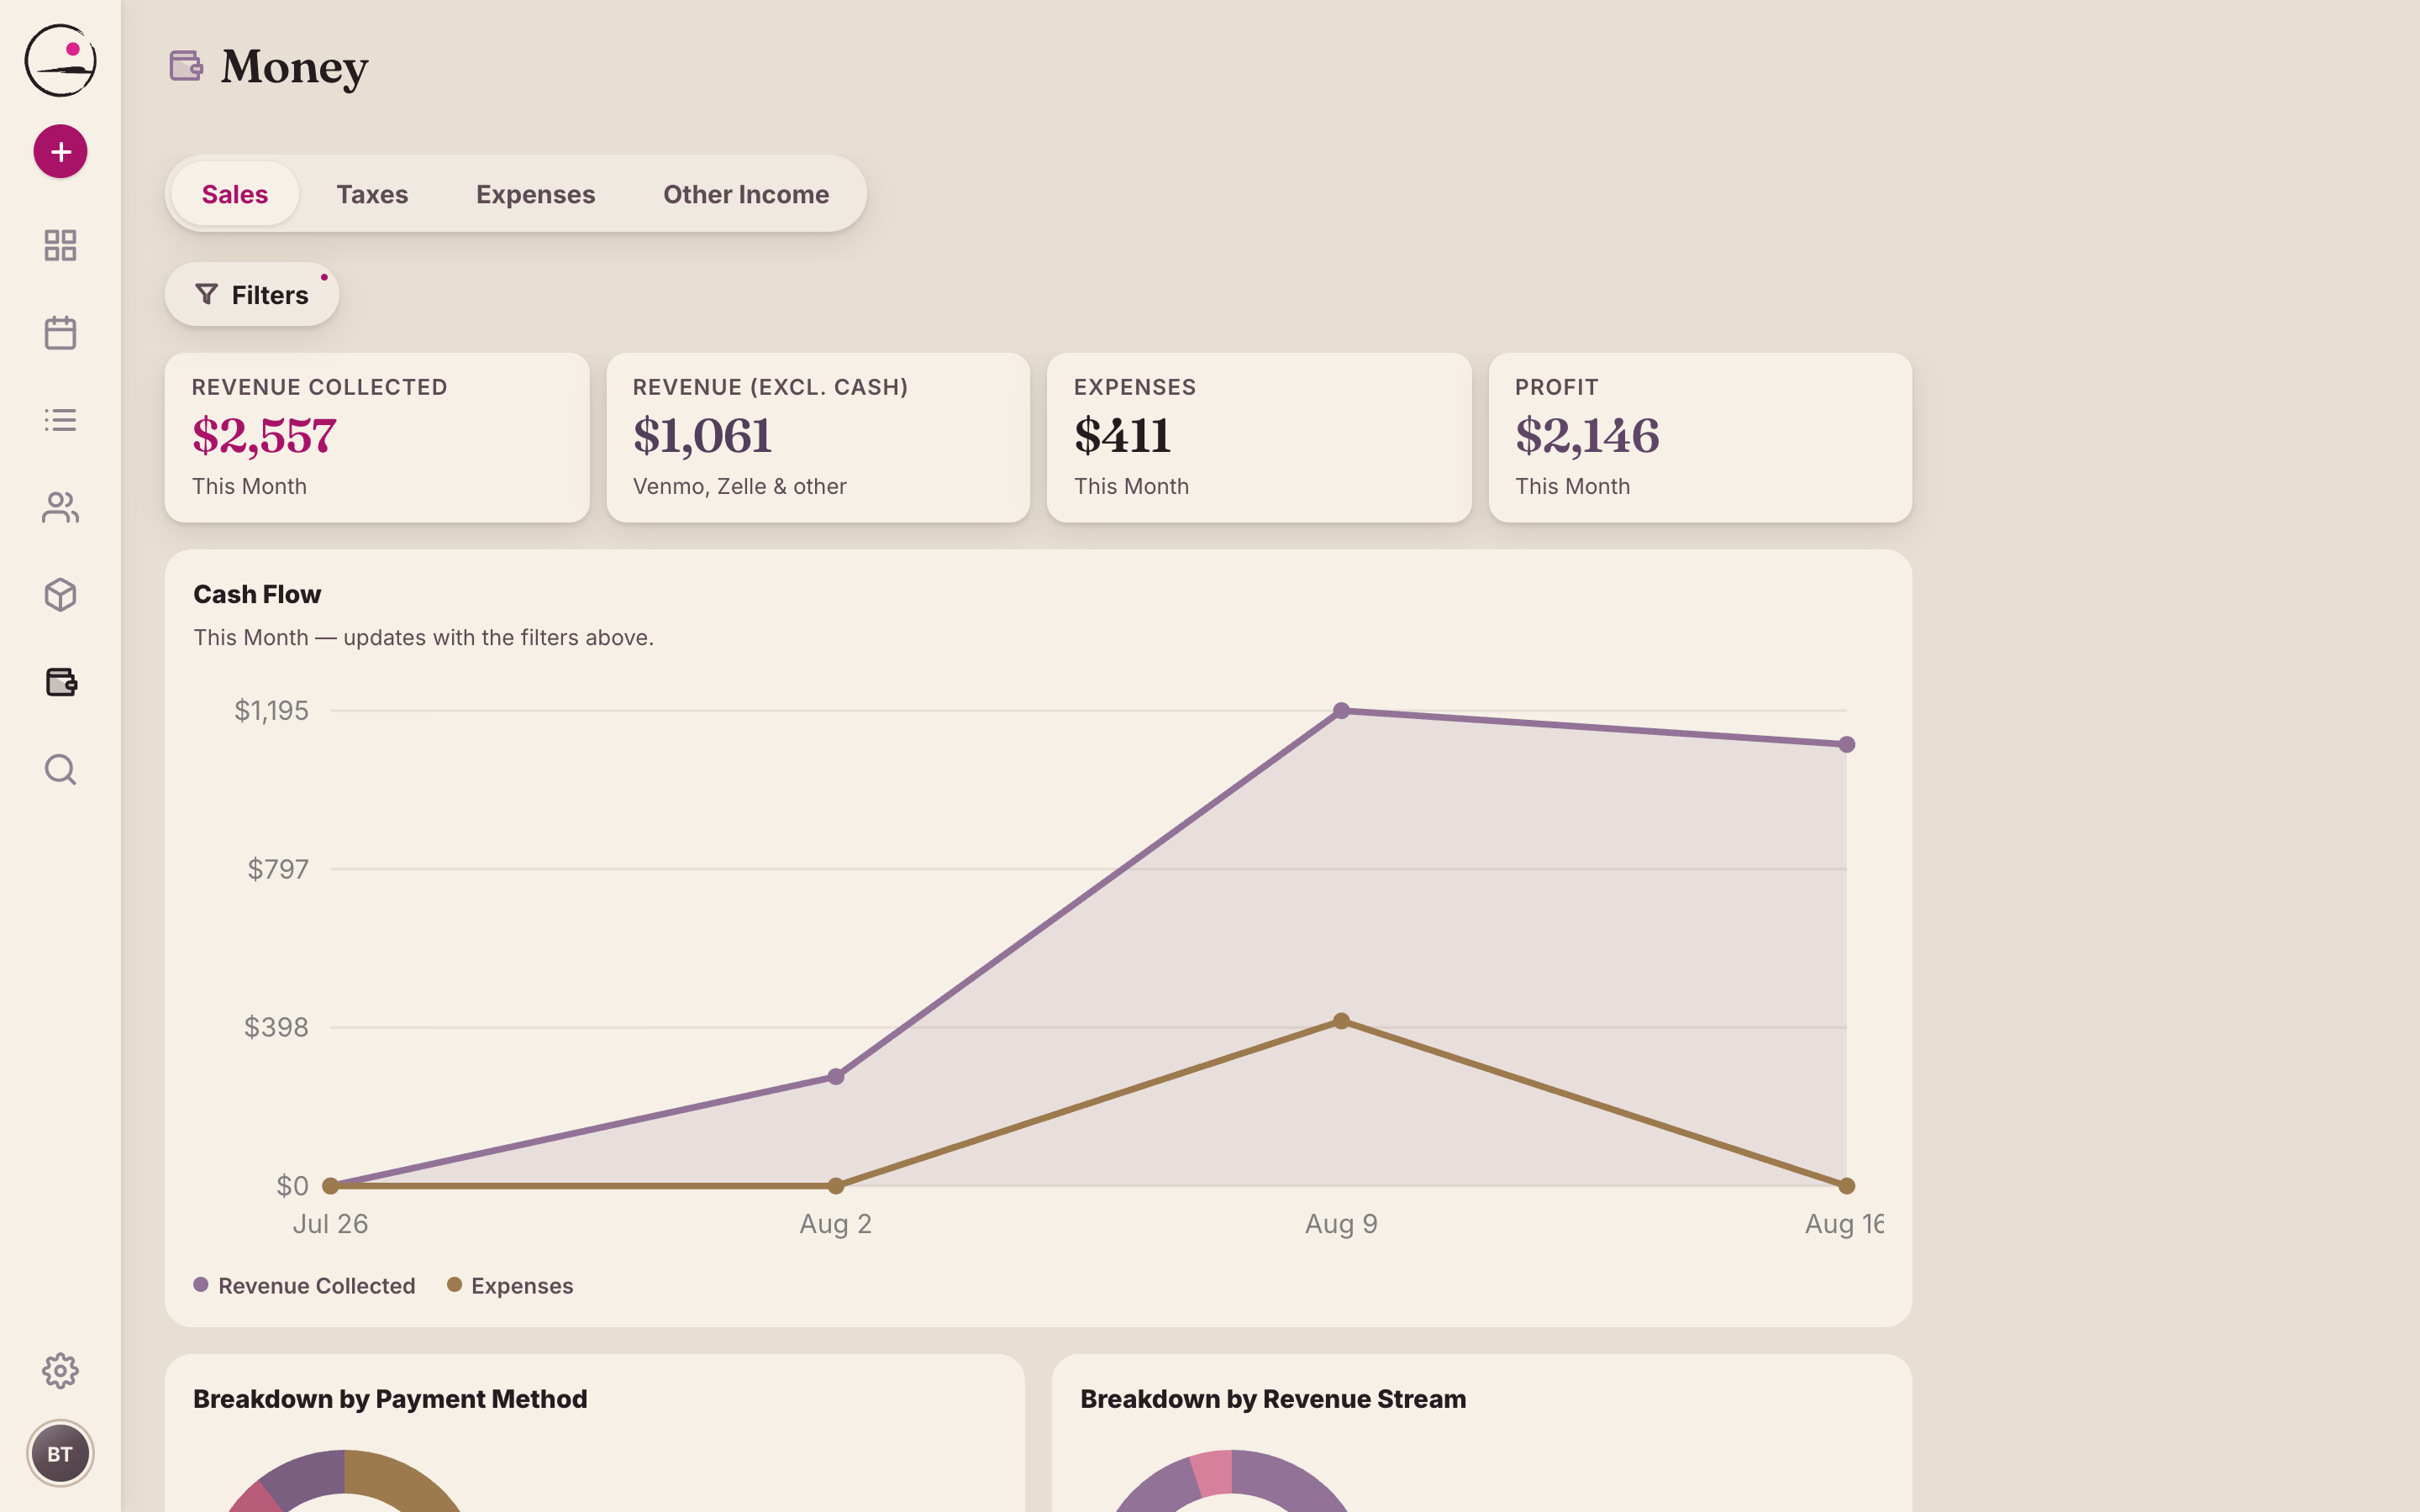Toggle the Expenses legend item
Viewport: 2420px width, 1512px height.
click(x=510, y=1286)
